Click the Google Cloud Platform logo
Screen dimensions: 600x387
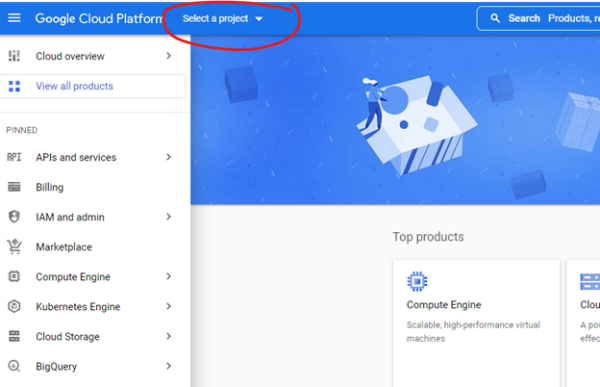pyautogui.click(x=99, y=18)
